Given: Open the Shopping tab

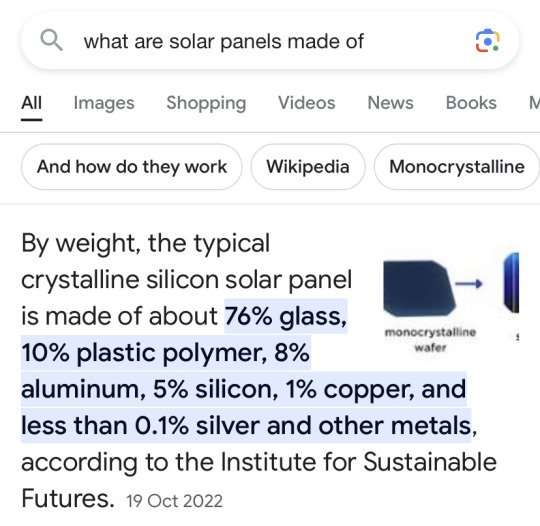Looking at the screenshot, I should click(206, 103).
